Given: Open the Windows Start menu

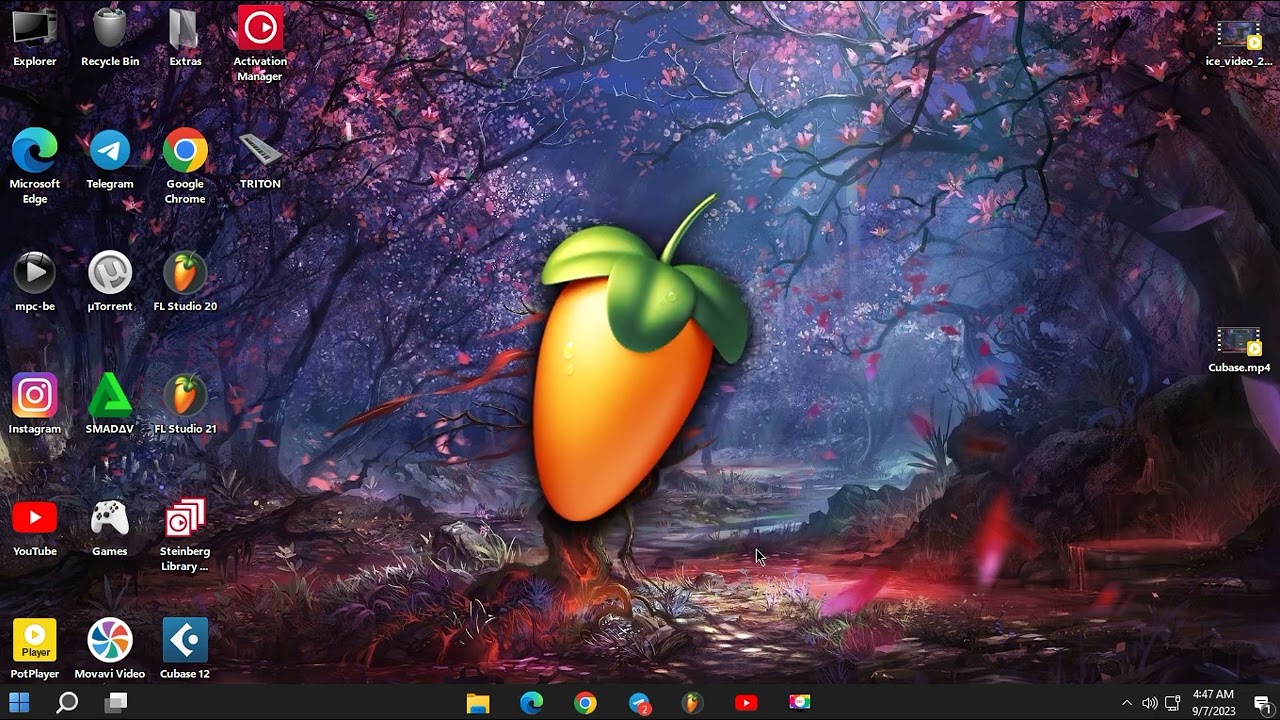Looking at the screenshot, I should (19, 702).
